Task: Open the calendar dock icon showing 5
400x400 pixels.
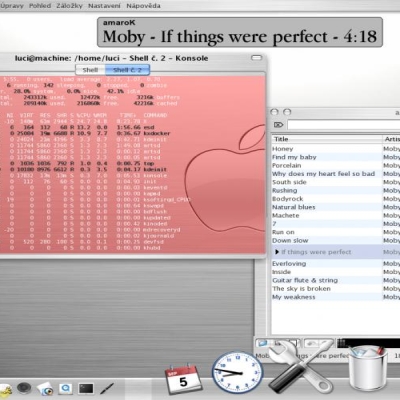Action: [x=183, y=379]
